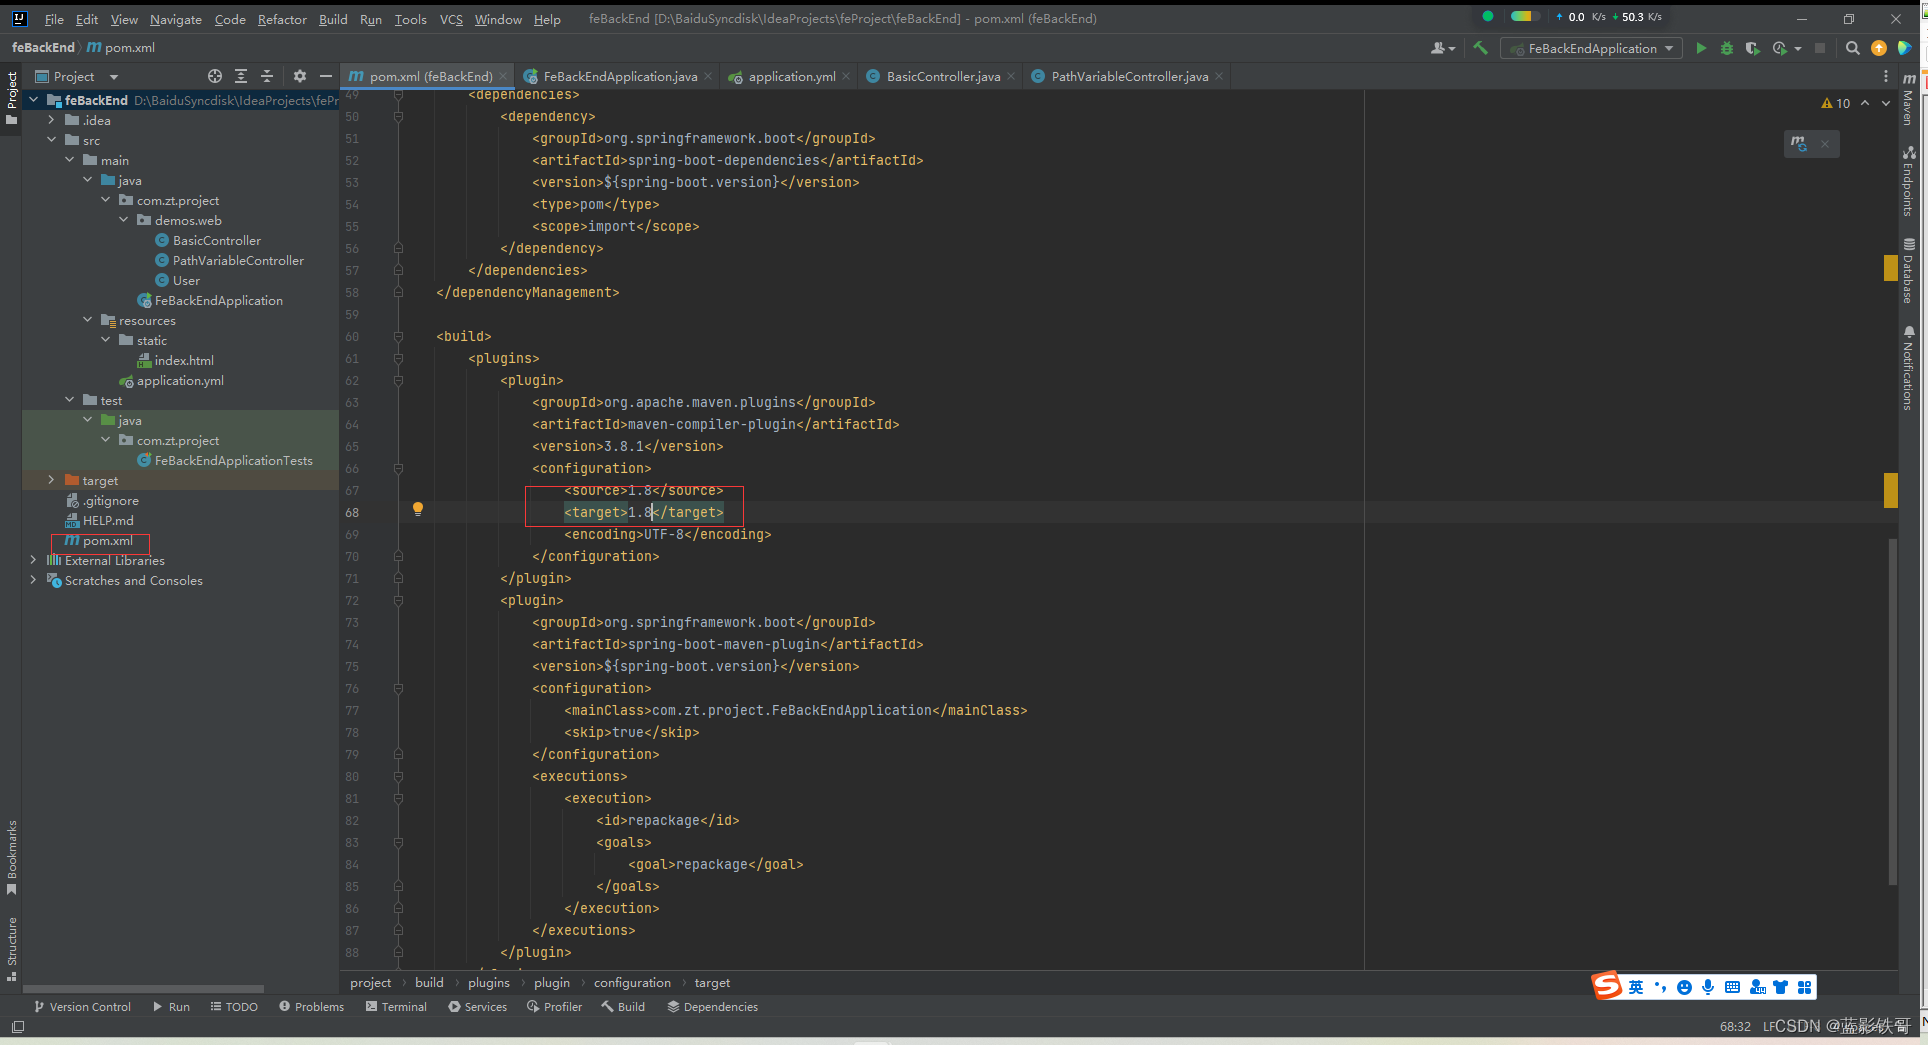Open Structure side tool window
The image size is (1928, 1045).
click(11, 949)
